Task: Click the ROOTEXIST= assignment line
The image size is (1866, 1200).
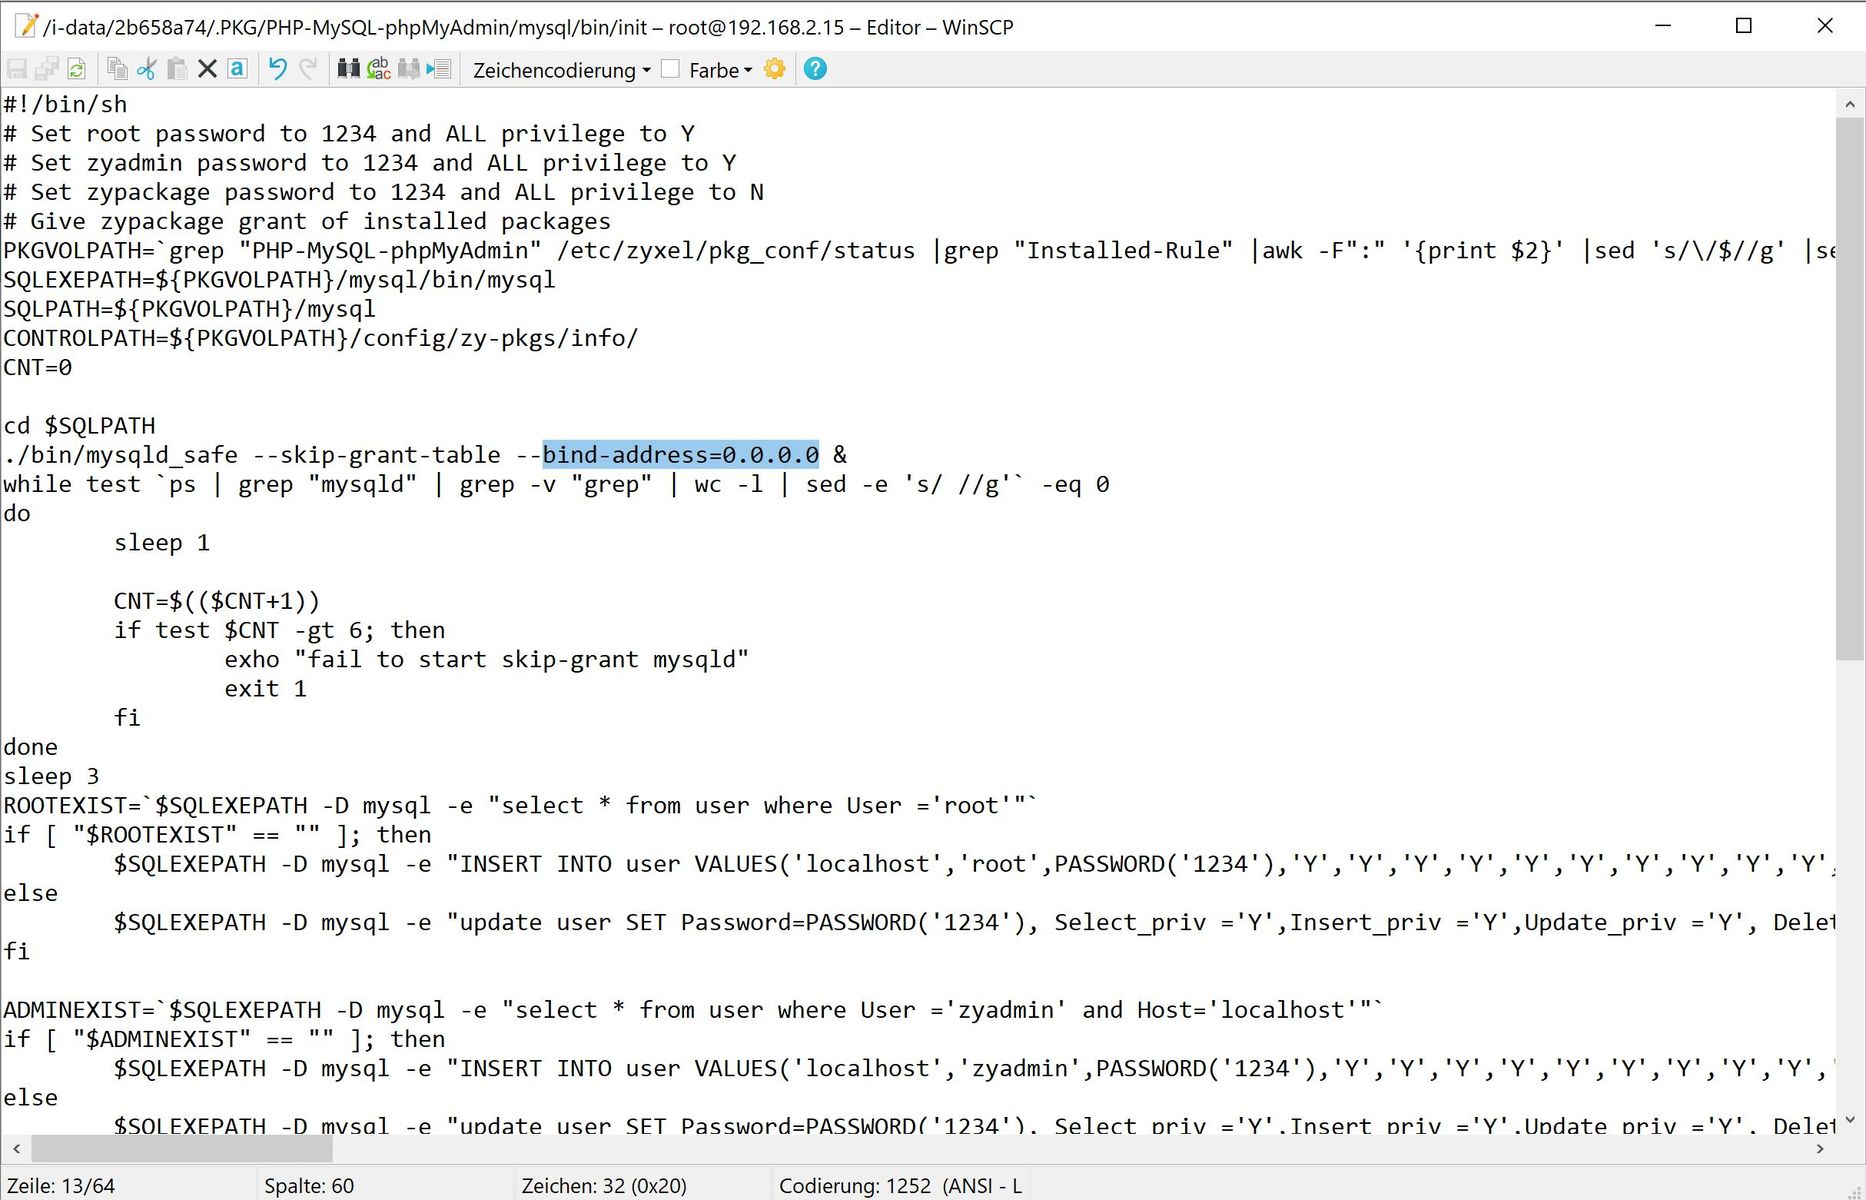Action: click(x=520, y=805)
